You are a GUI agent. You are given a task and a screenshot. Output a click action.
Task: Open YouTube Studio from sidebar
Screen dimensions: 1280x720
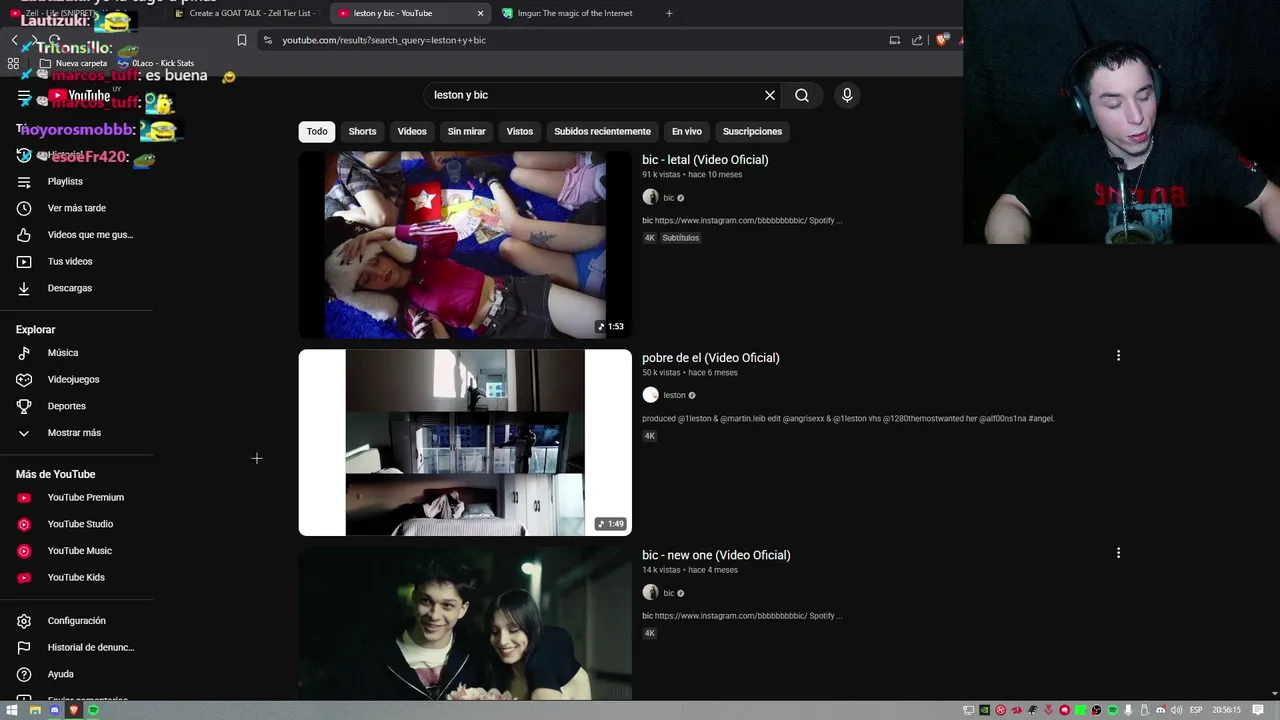tap(76, 524)
